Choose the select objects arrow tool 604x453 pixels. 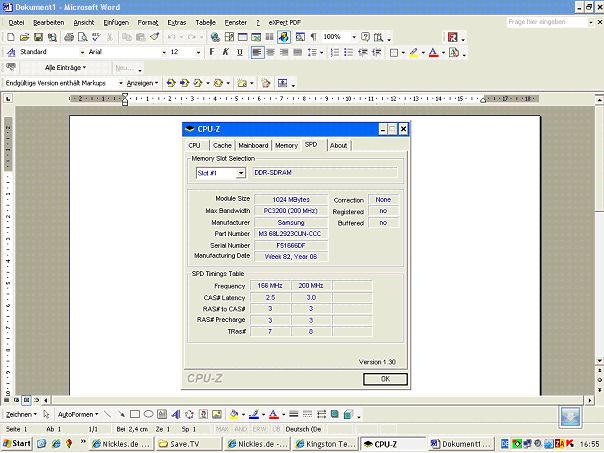coord(47,414)
